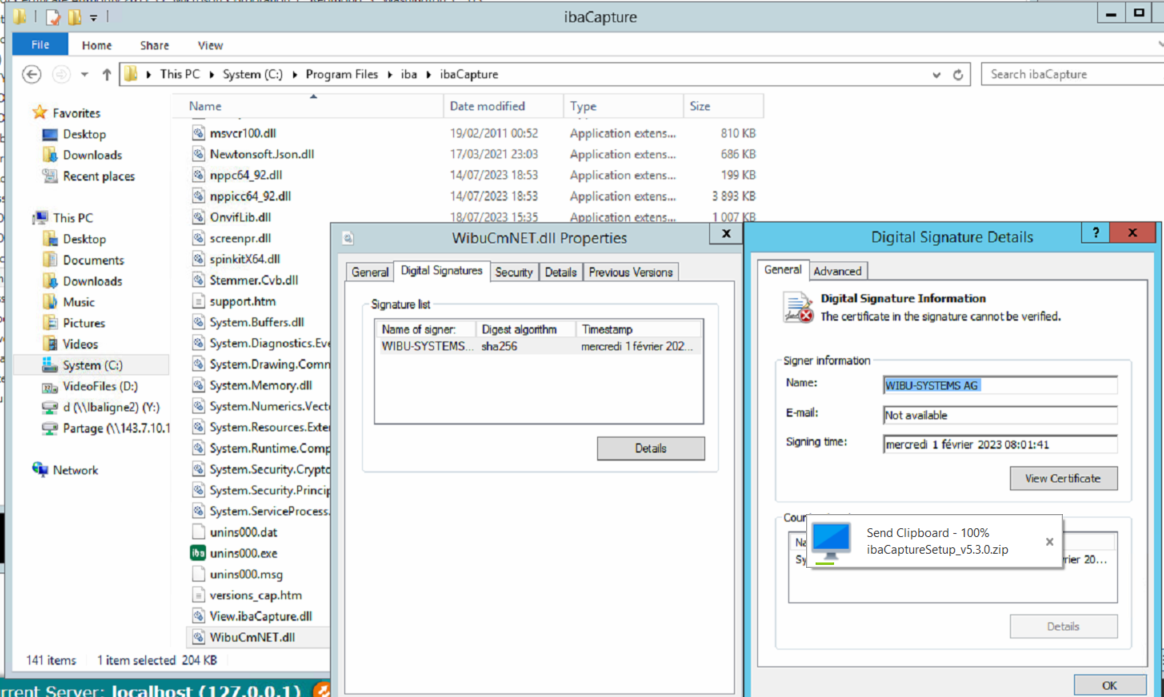
Task: Open Documents under This PC
Action: (x=93, y=260)
